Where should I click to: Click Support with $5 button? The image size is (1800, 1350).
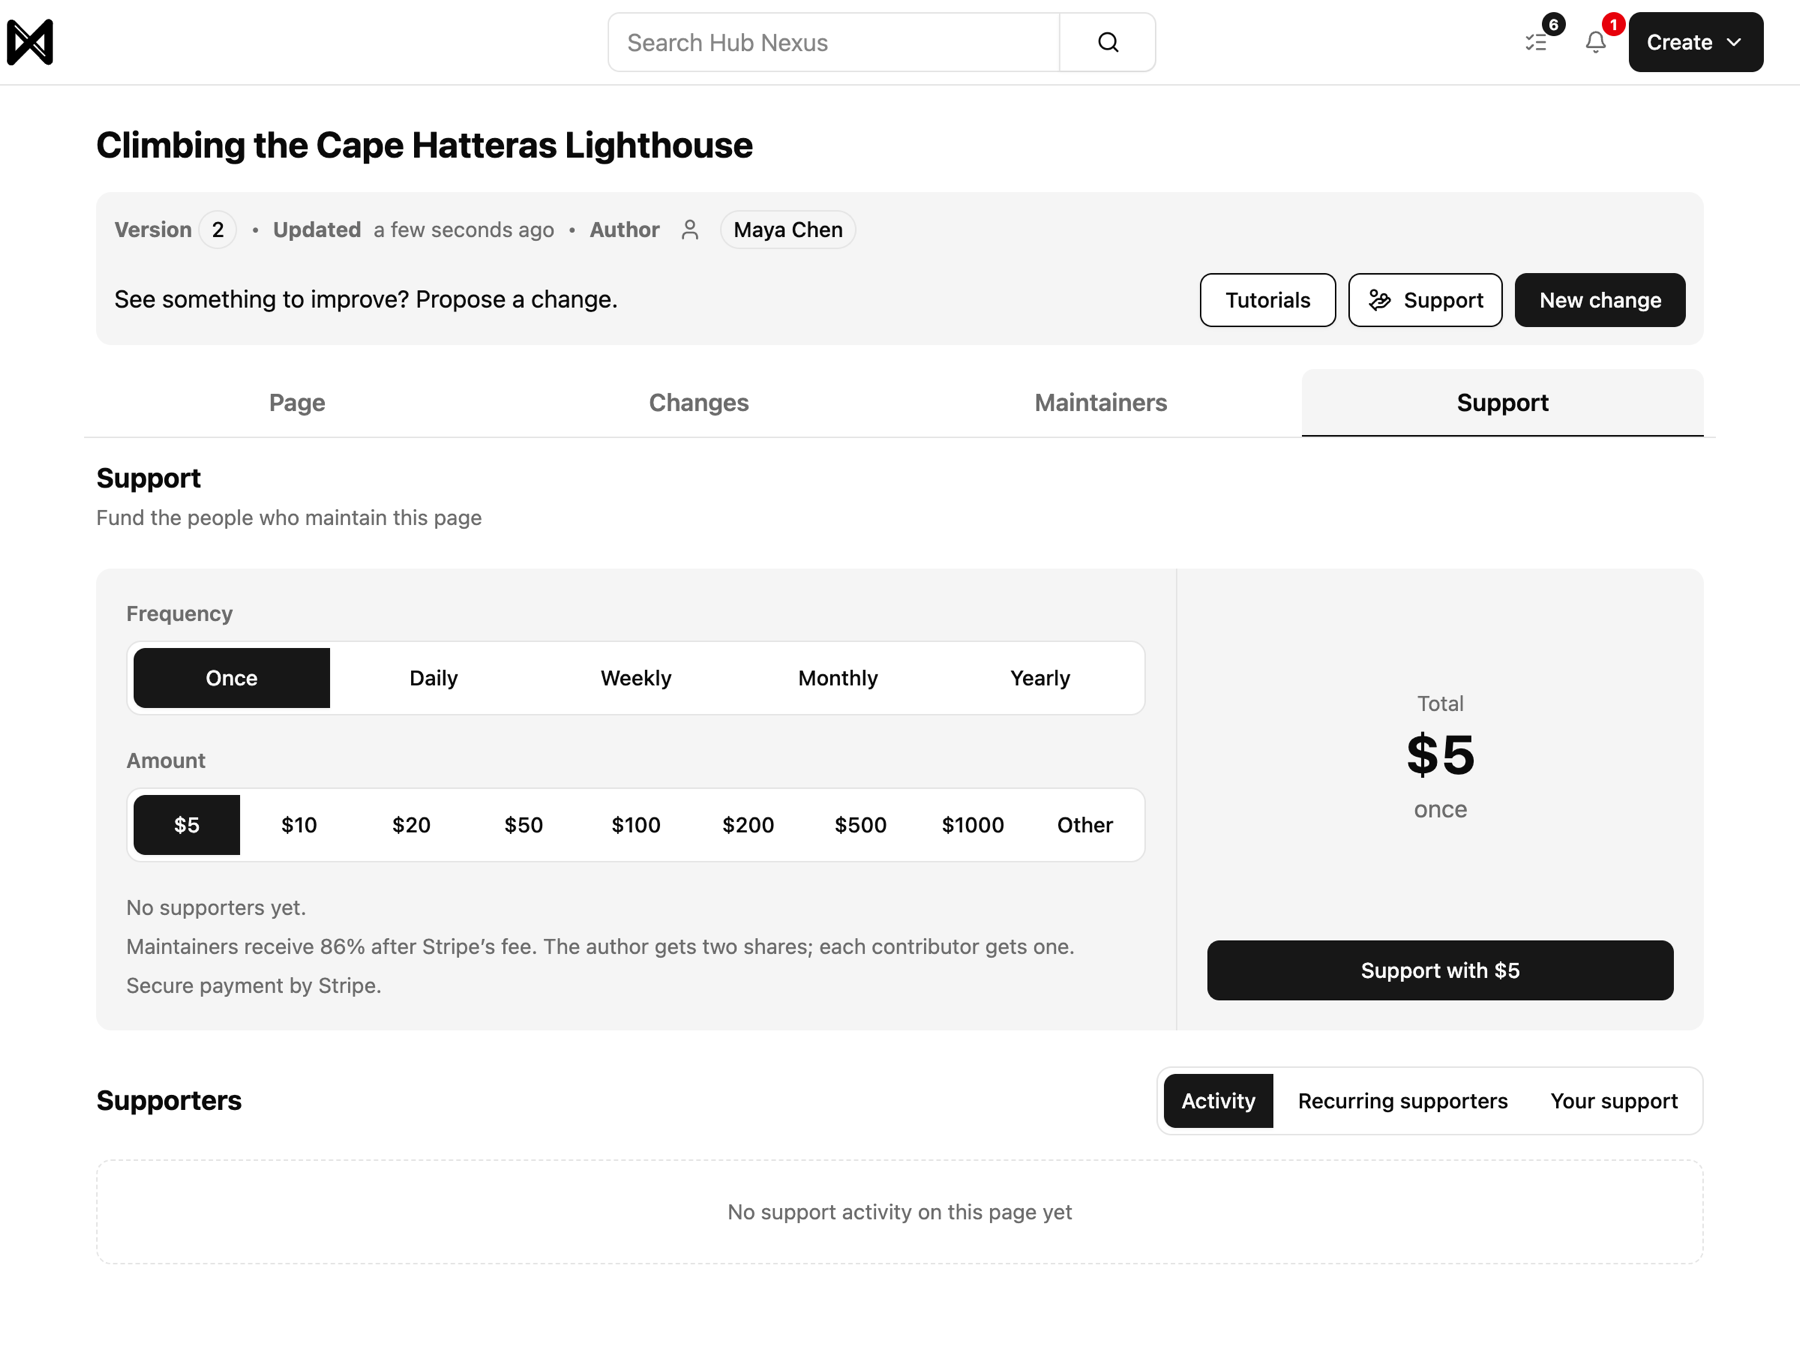tap(1440, 970)
